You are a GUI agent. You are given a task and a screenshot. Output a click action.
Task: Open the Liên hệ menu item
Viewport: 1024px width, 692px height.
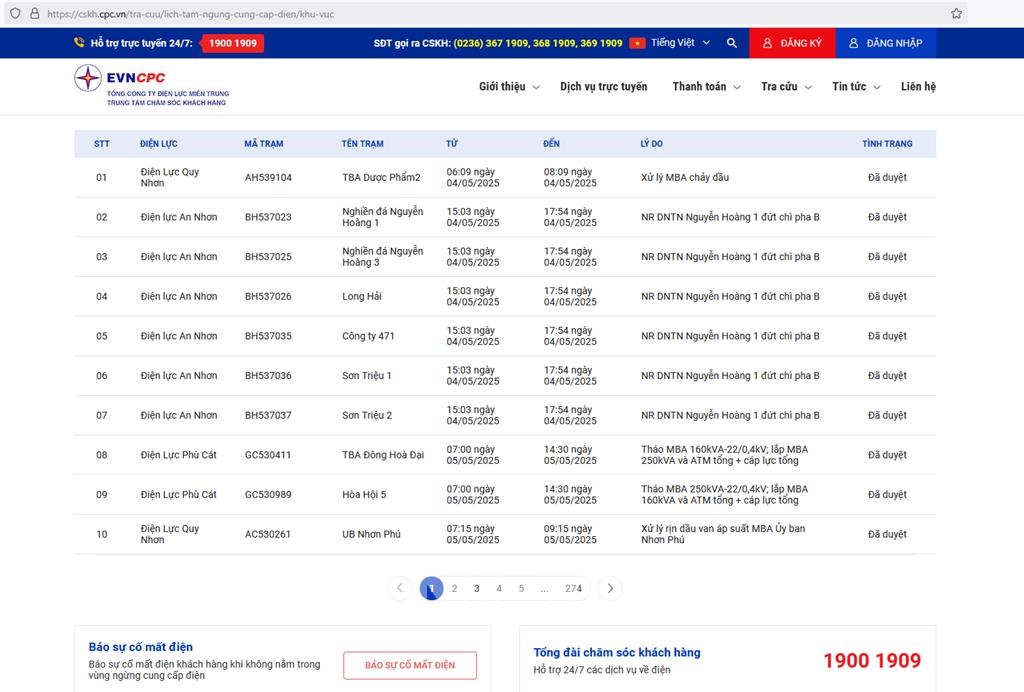pyautogui.click(x=917, y=87)
